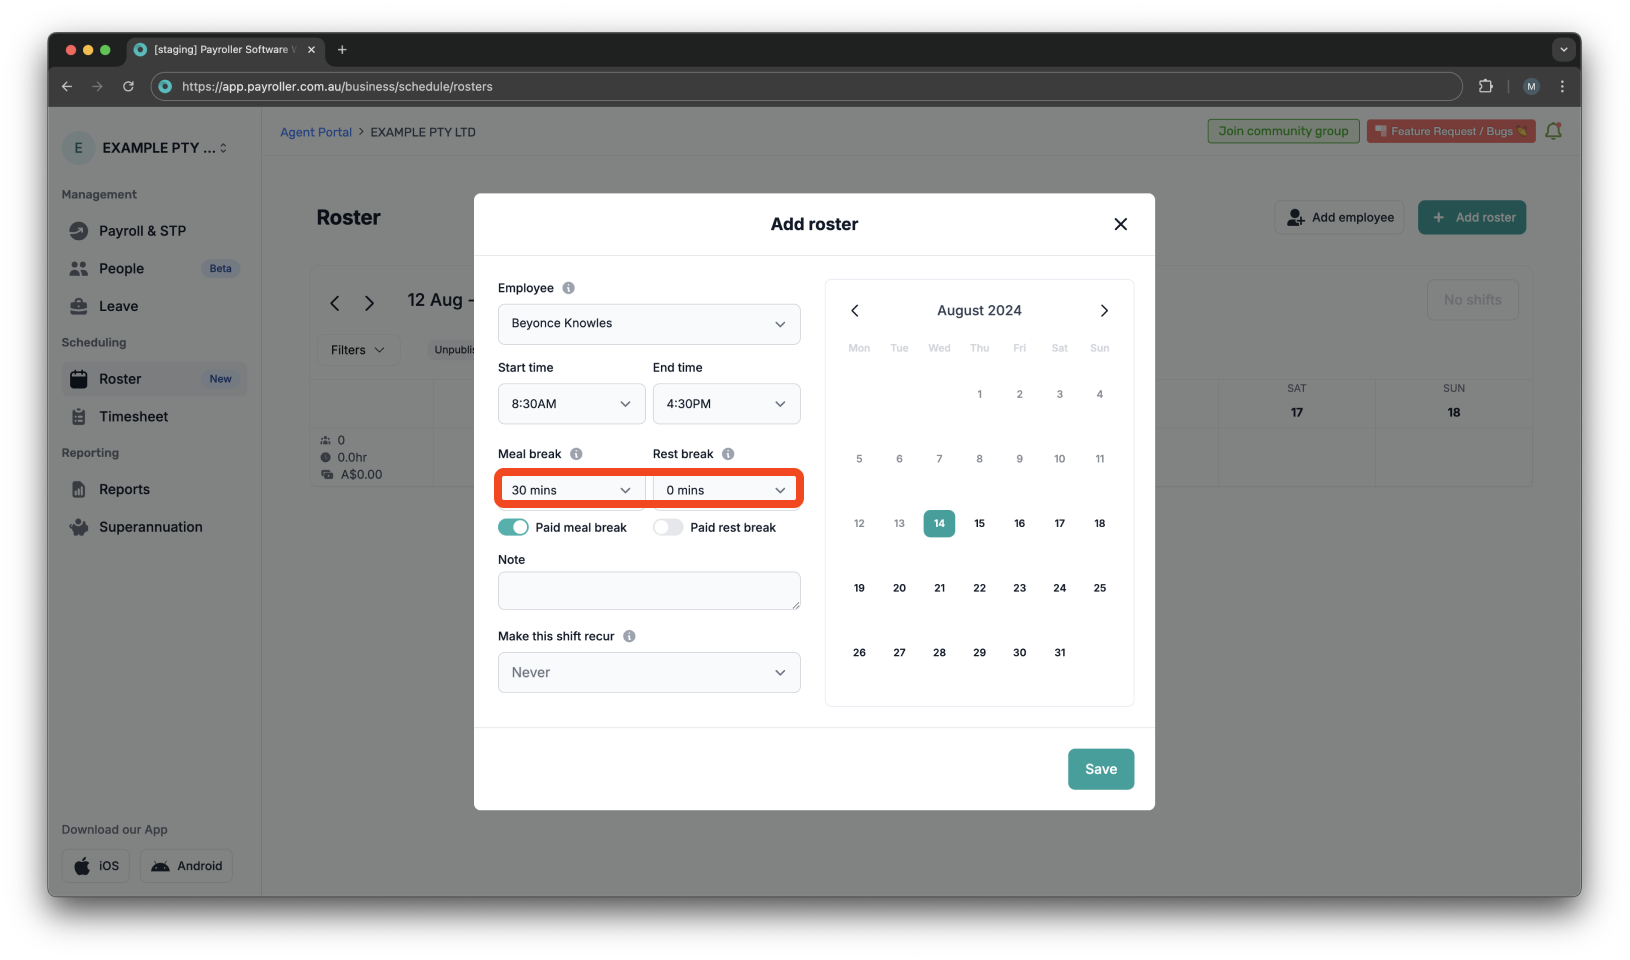The height and width of the screenshot is (960, 1630).
Task: Open People in sidebar
Action: [153, 269]
